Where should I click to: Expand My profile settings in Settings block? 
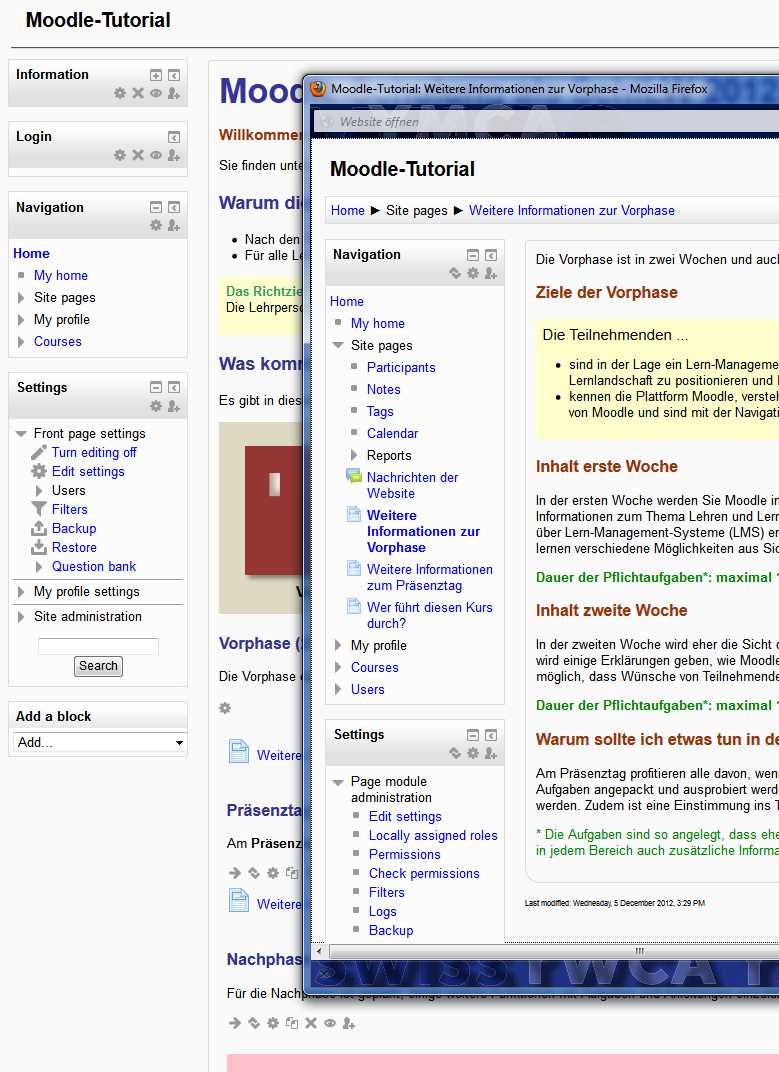click(x=21, y=591)
